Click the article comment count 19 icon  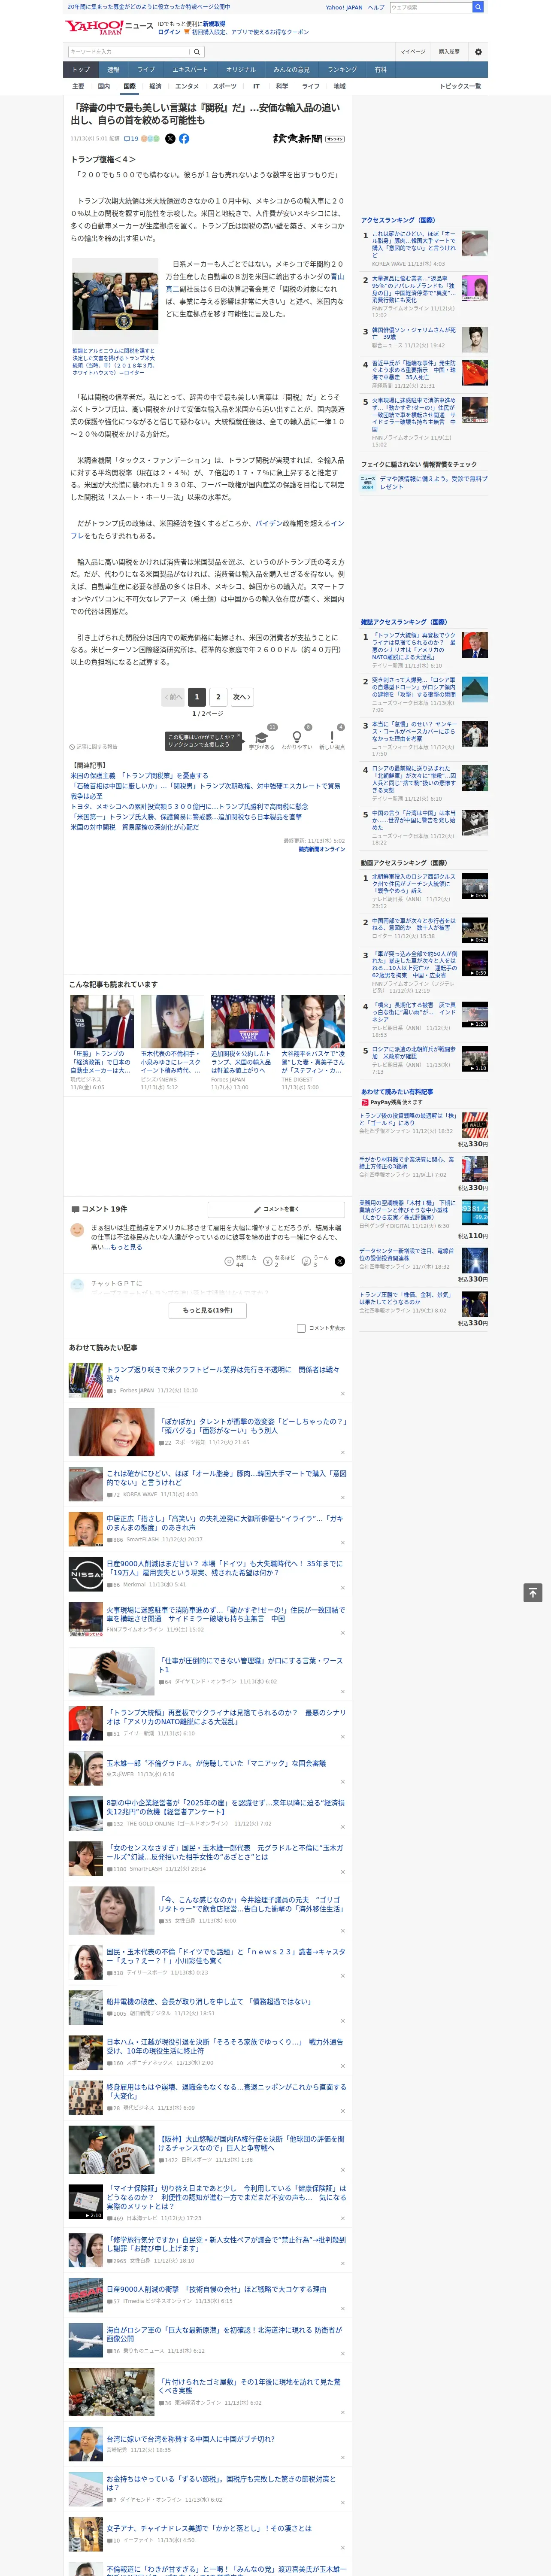[131, 139]
